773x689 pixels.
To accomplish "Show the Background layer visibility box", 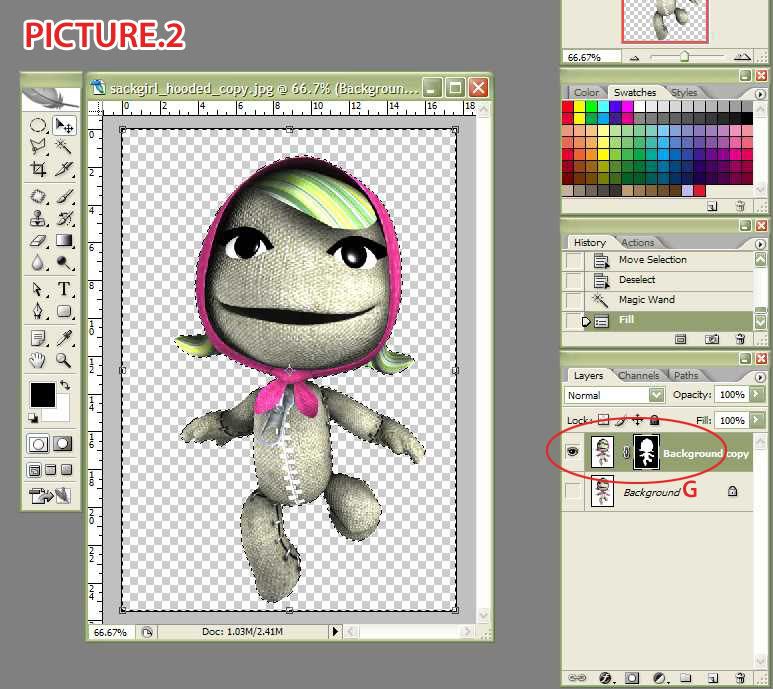I will click(572, 491).
